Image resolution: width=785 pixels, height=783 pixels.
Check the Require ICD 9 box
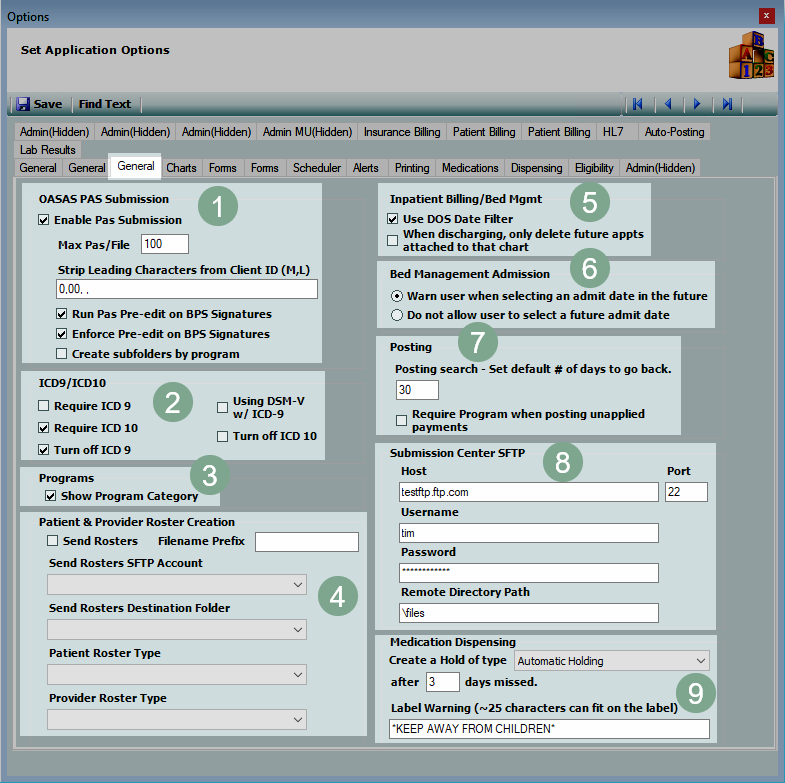pos(44,406)
